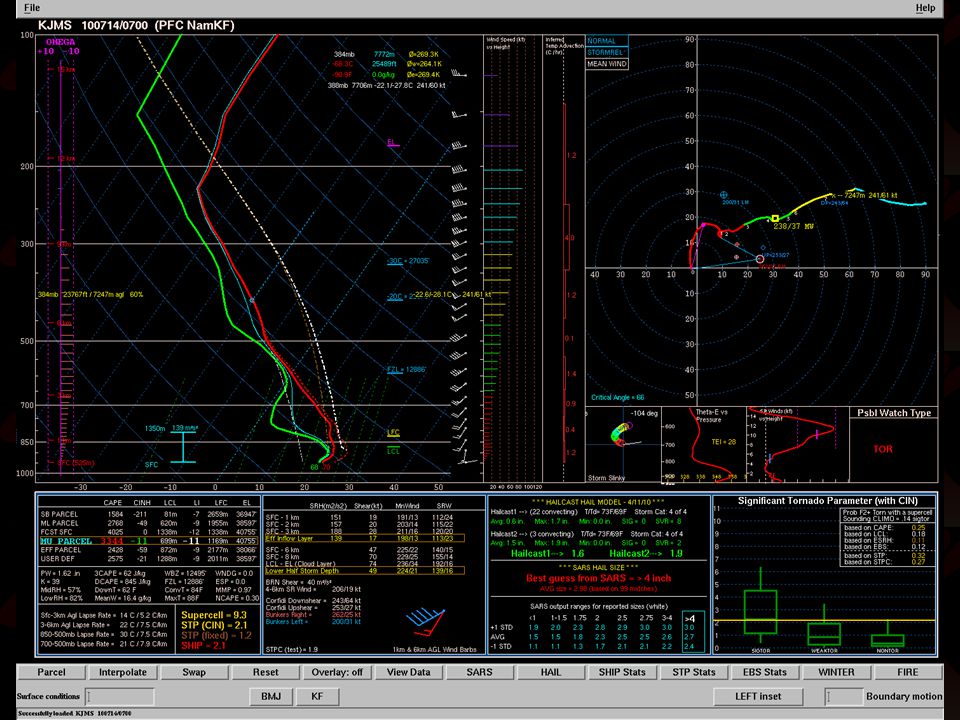Image resolution: width=960 pixels, height=720 pixels.
Task: Click the STP (fixed) = 1.2 value
Action: pyautogui.click(x=216, y=636)
